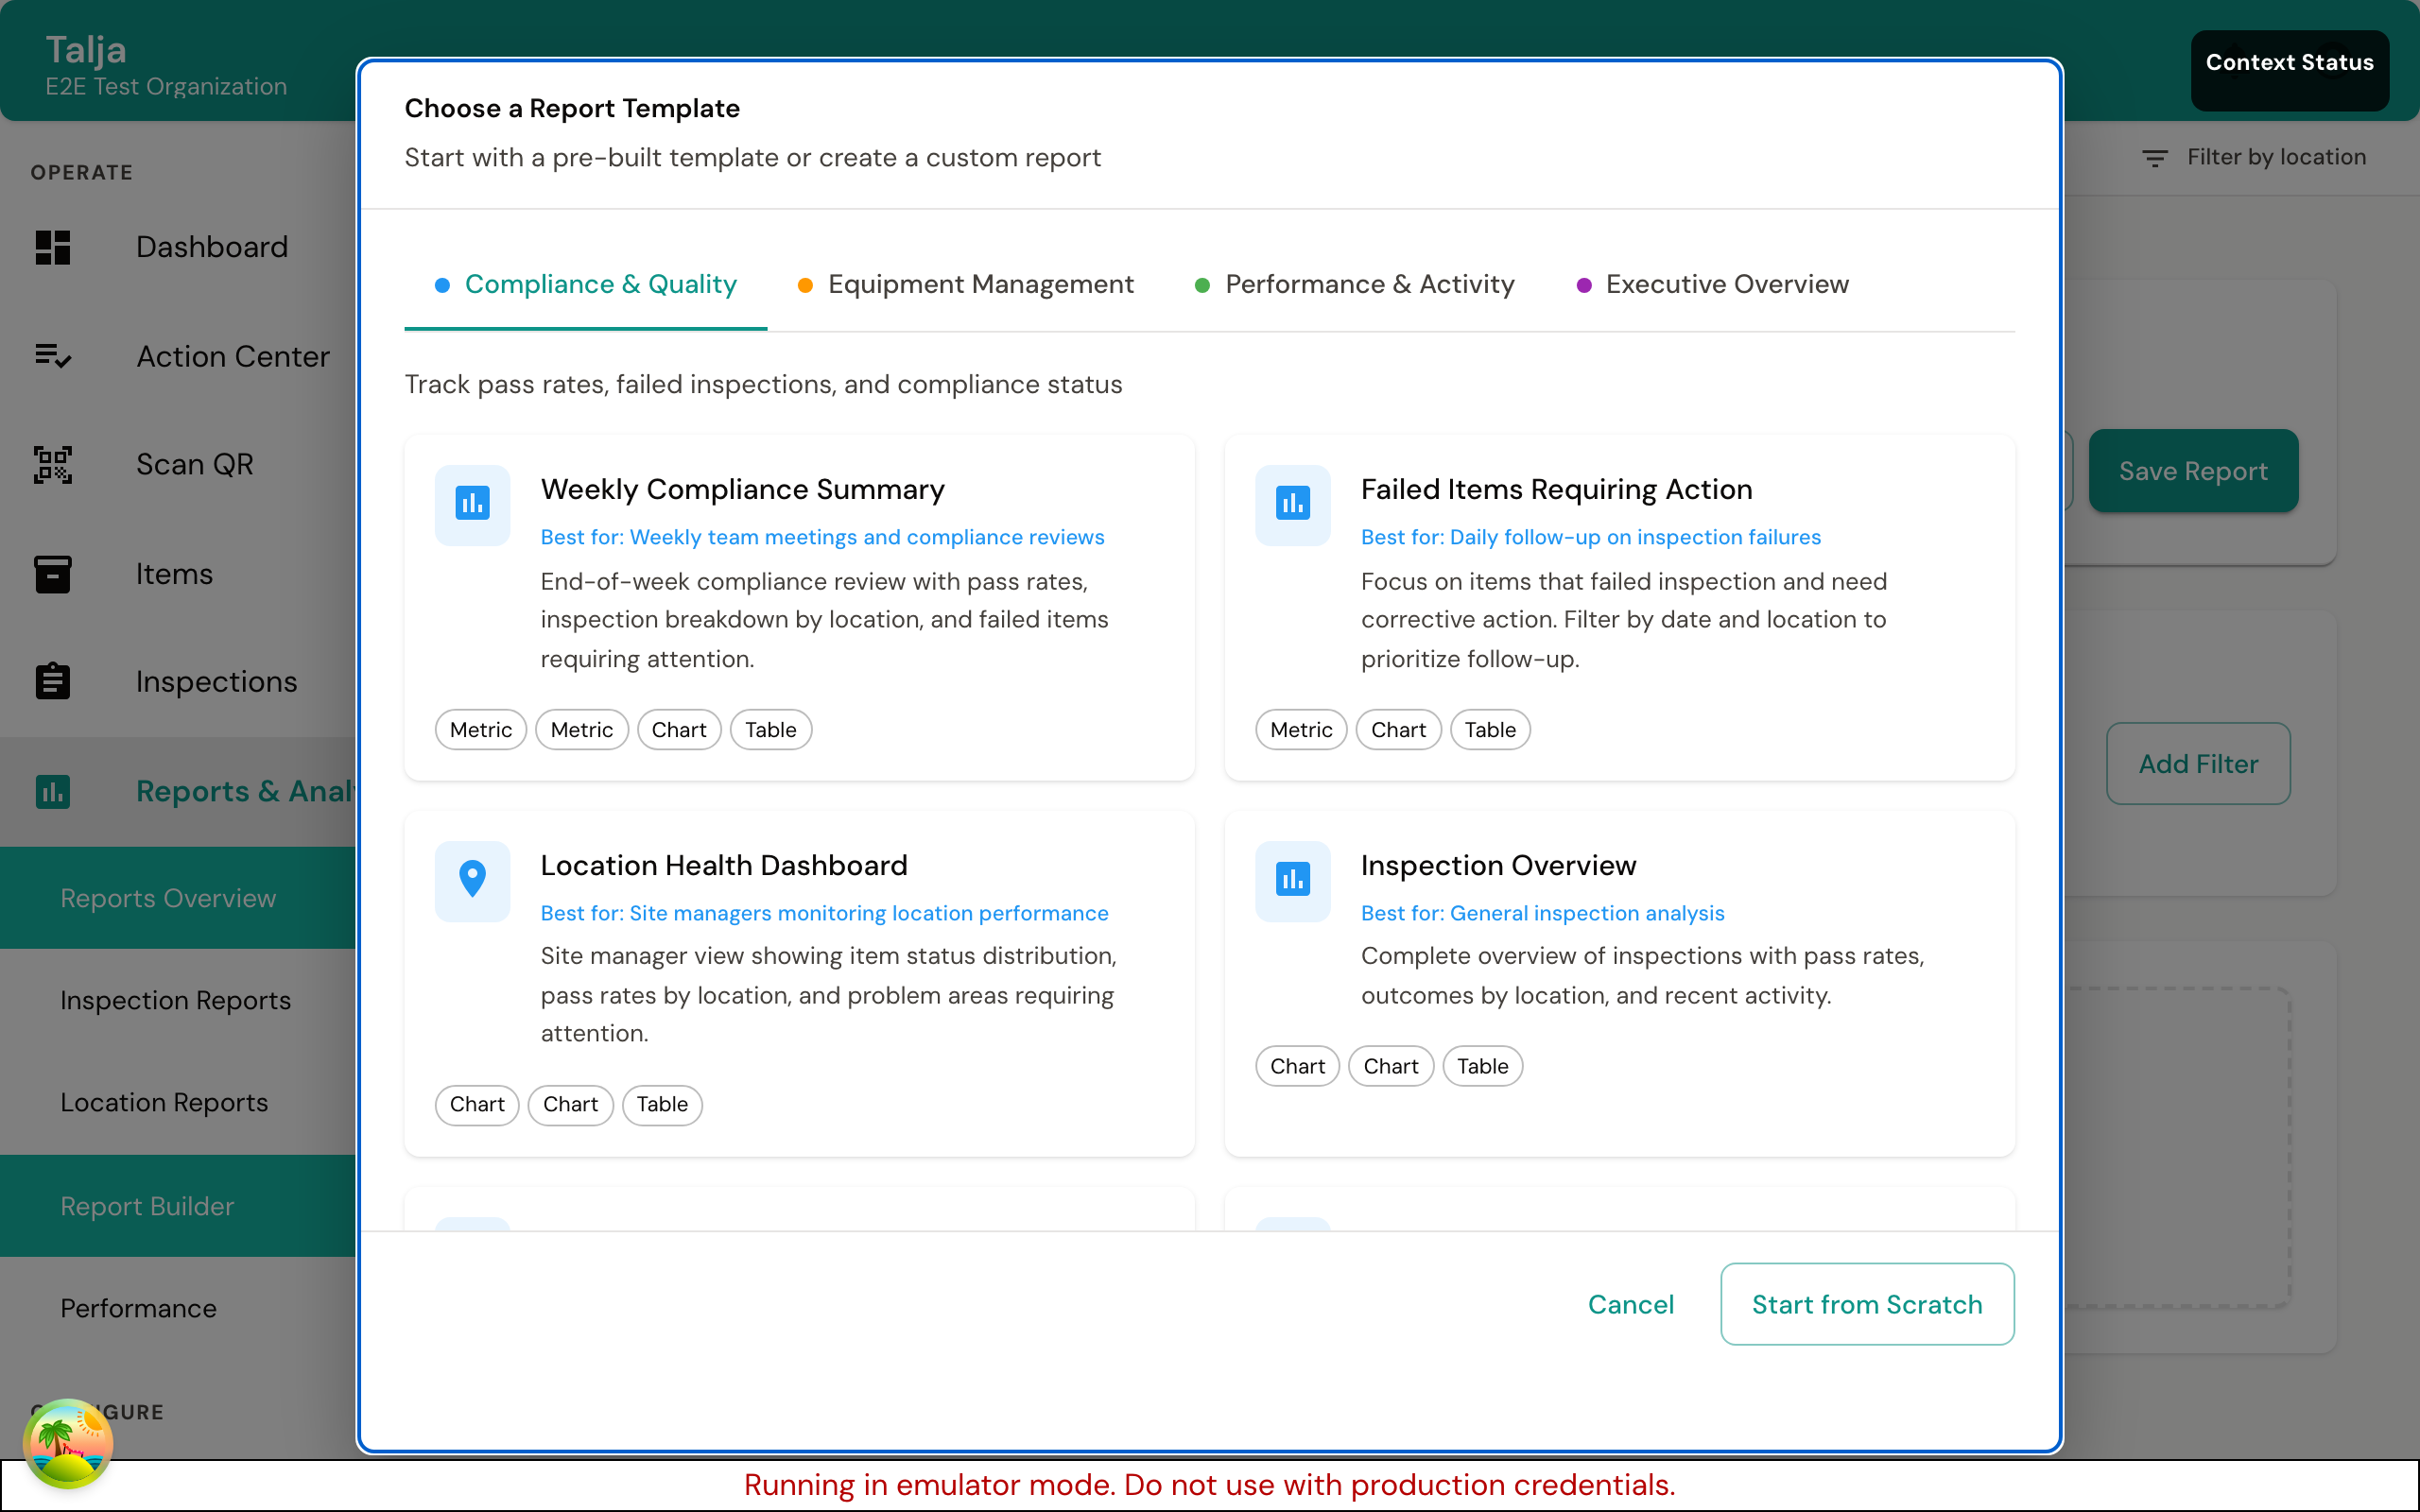This screenshot has width=2420, height=1512.
Task: Click the Save Report button
Action: [x=2193, y=471]
